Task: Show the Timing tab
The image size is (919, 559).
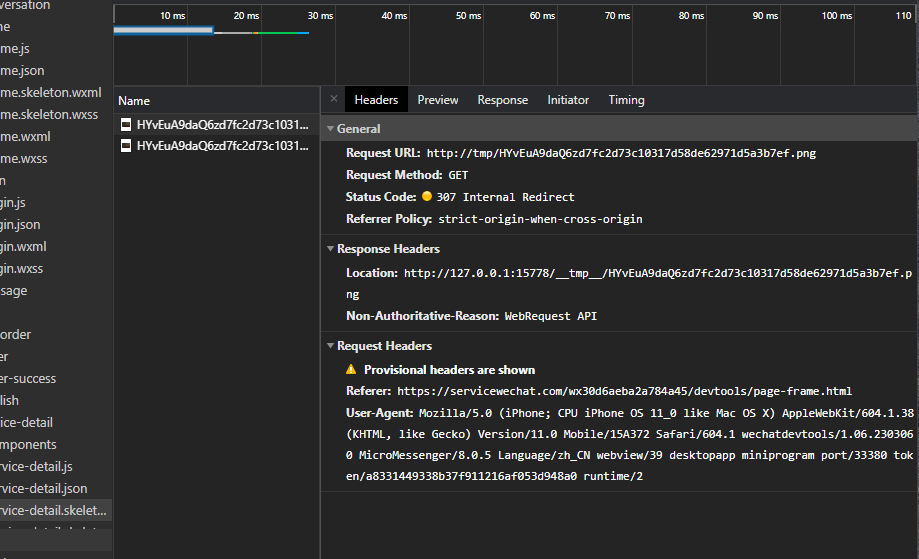Action: coord(626,100)
